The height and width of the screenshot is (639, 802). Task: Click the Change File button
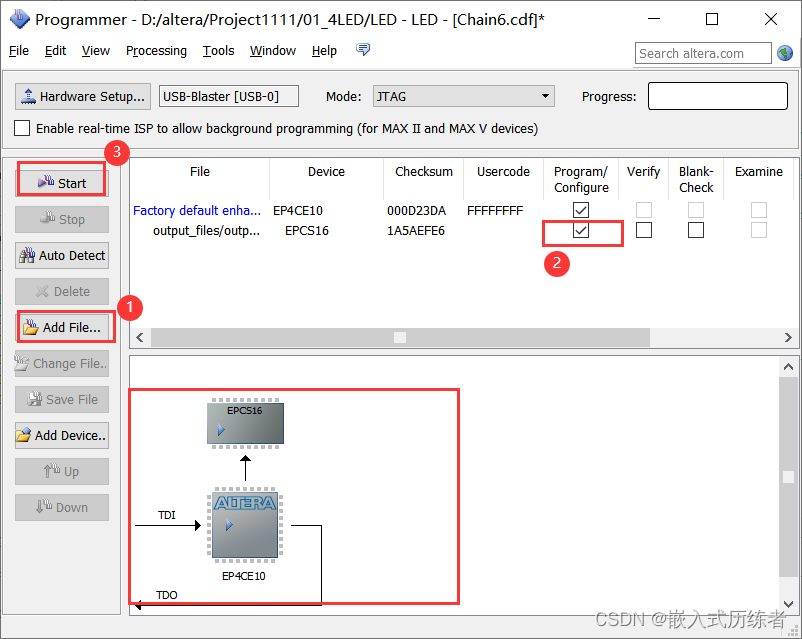pyautogui.click(x=61, y=363)
